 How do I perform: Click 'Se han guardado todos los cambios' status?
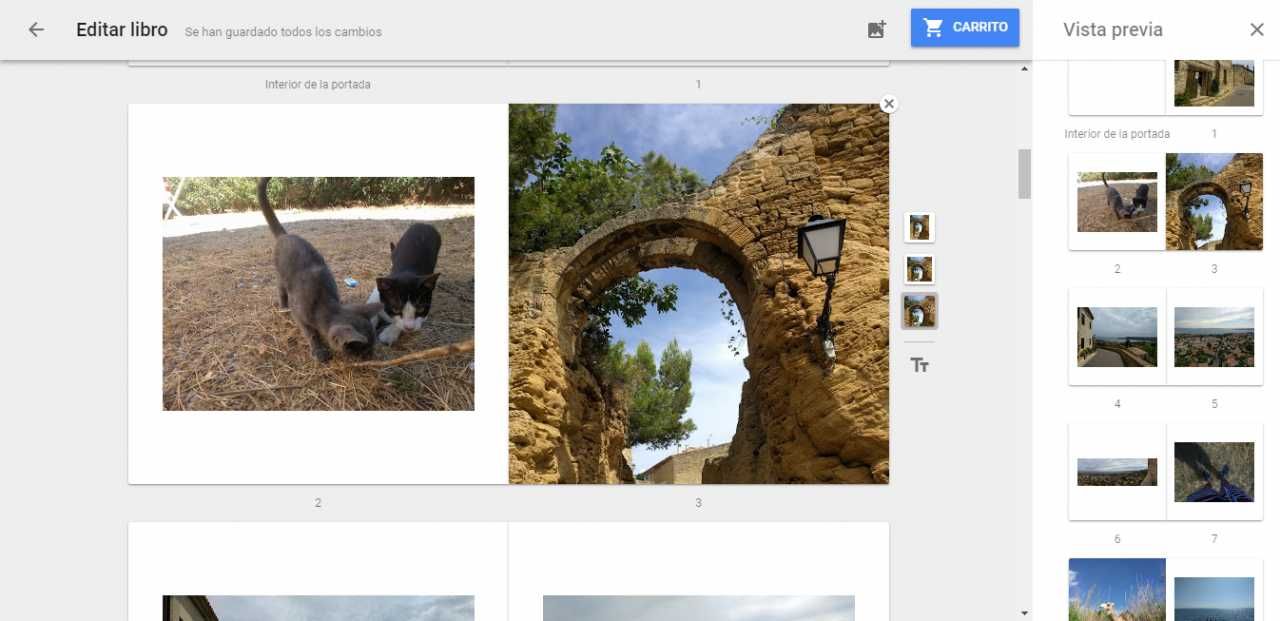(283, 32)
